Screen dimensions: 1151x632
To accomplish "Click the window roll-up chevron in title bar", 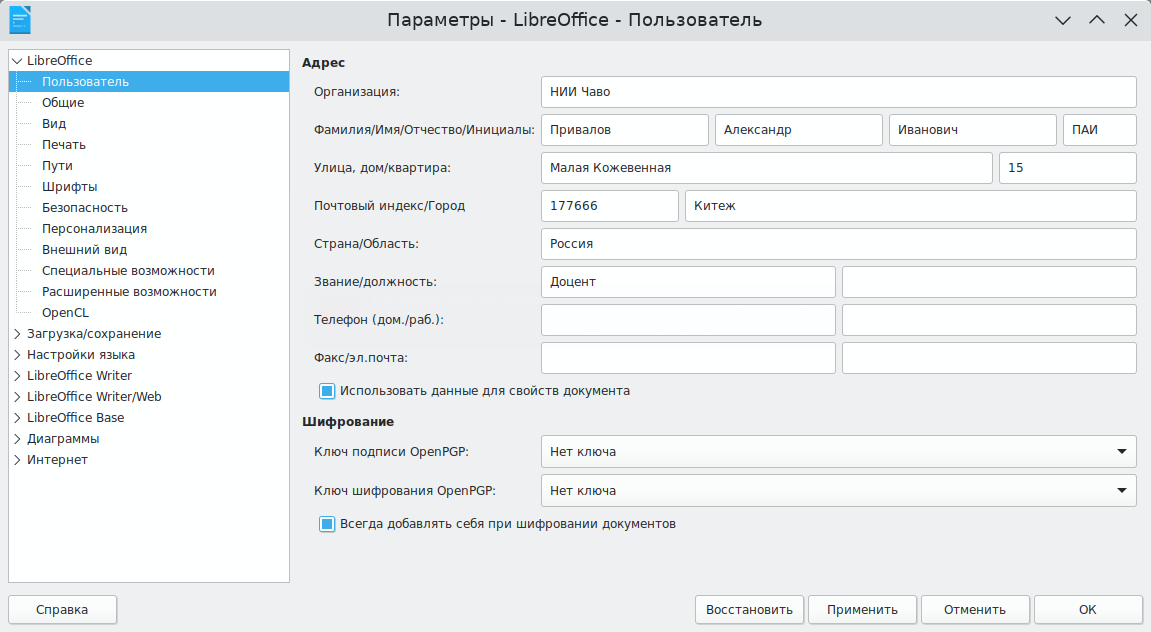I will click(x=1097, y=20).
